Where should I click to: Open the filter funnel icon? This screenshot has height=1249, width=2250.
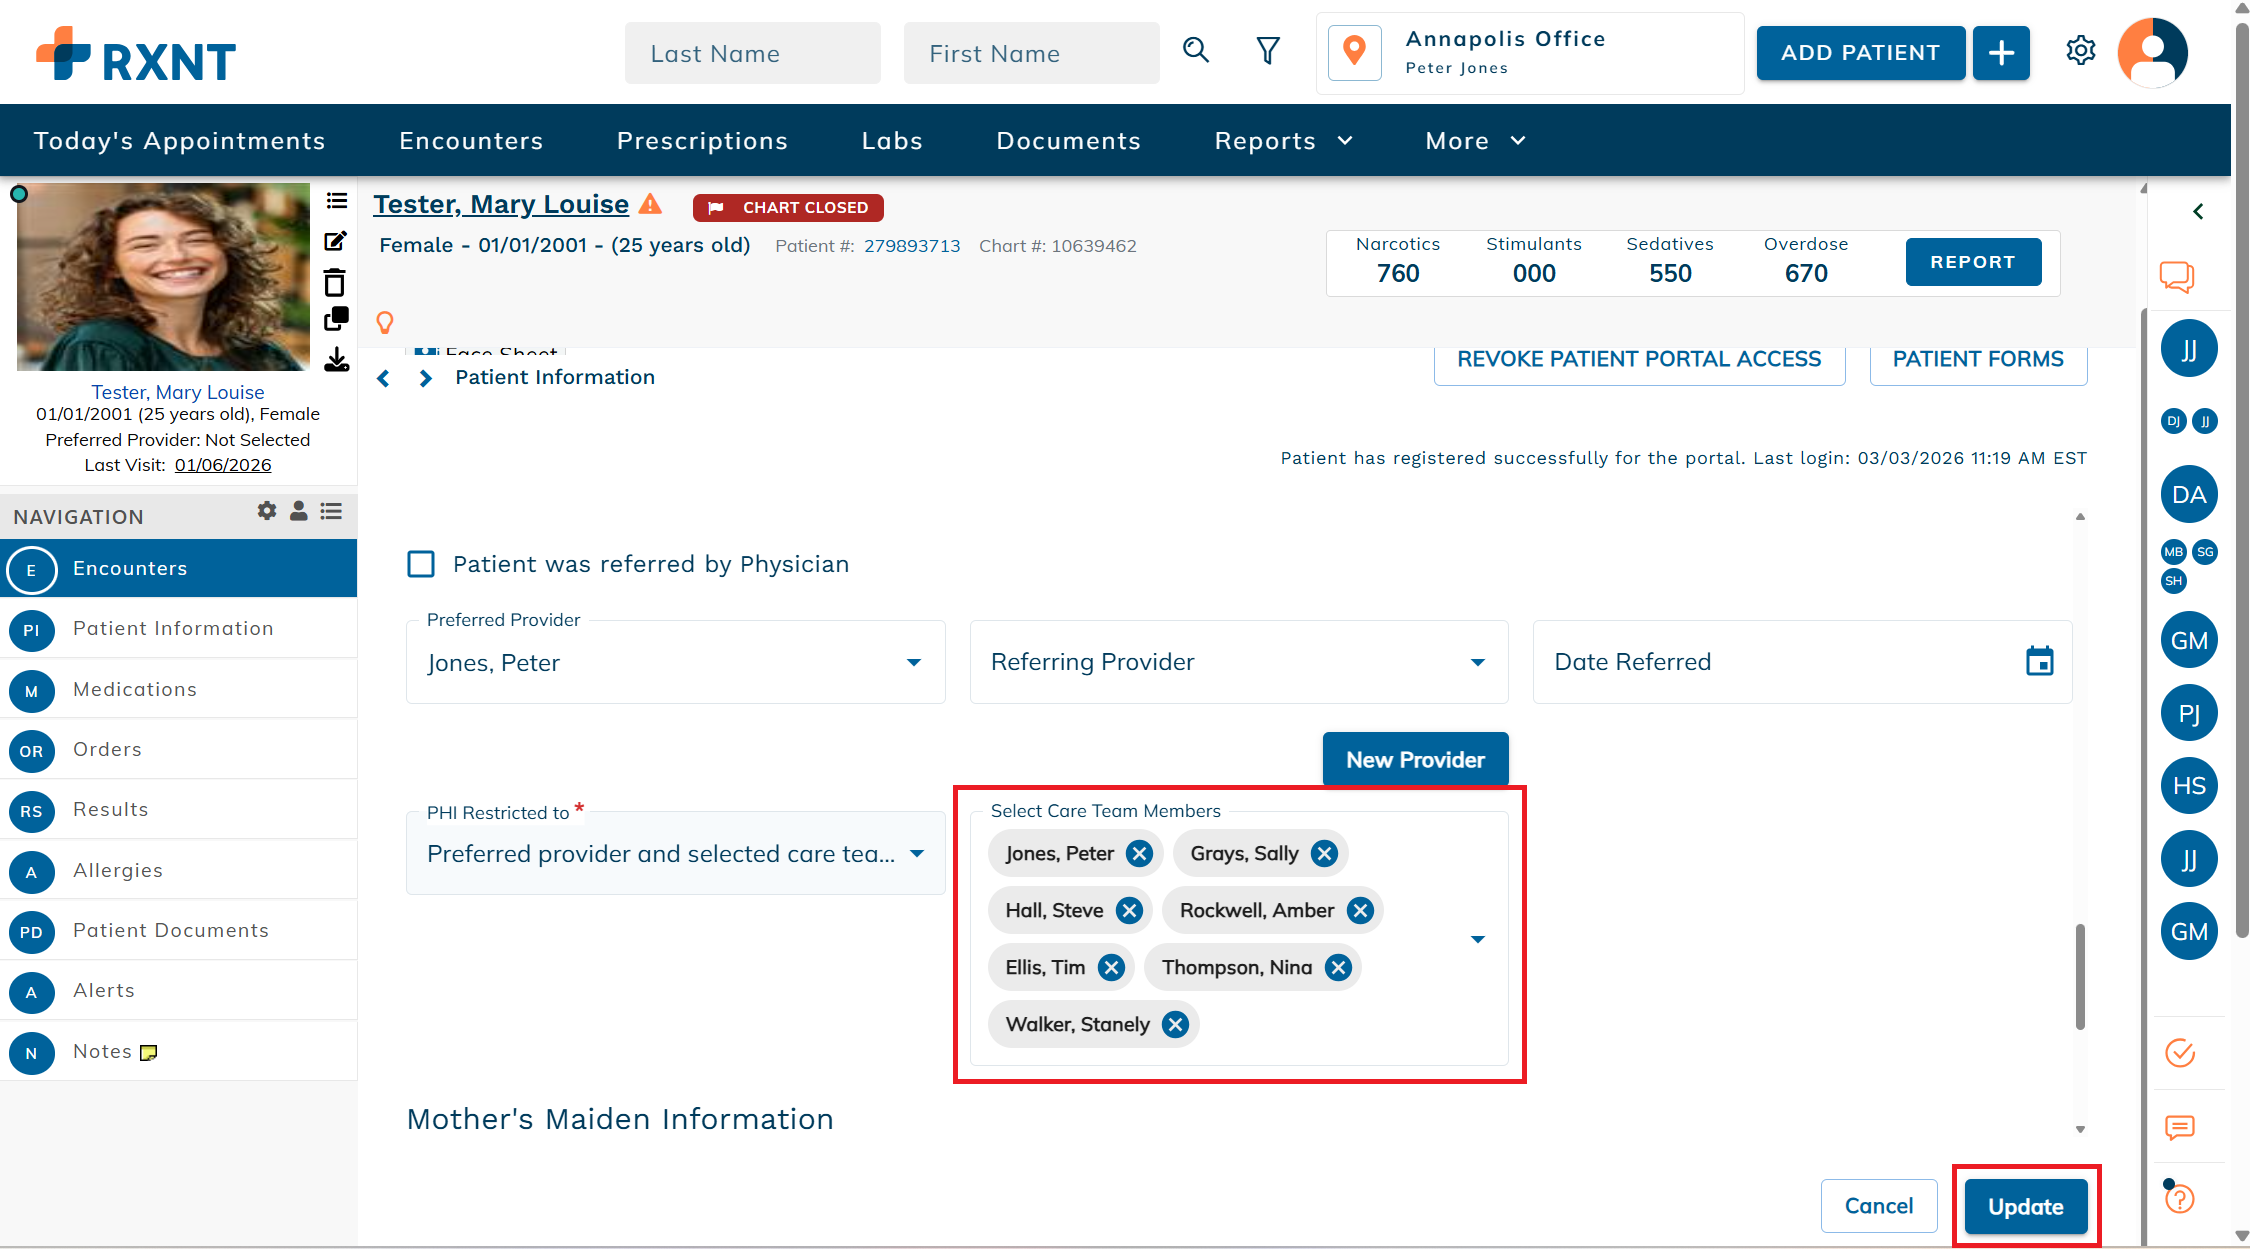click(1268, 51)
